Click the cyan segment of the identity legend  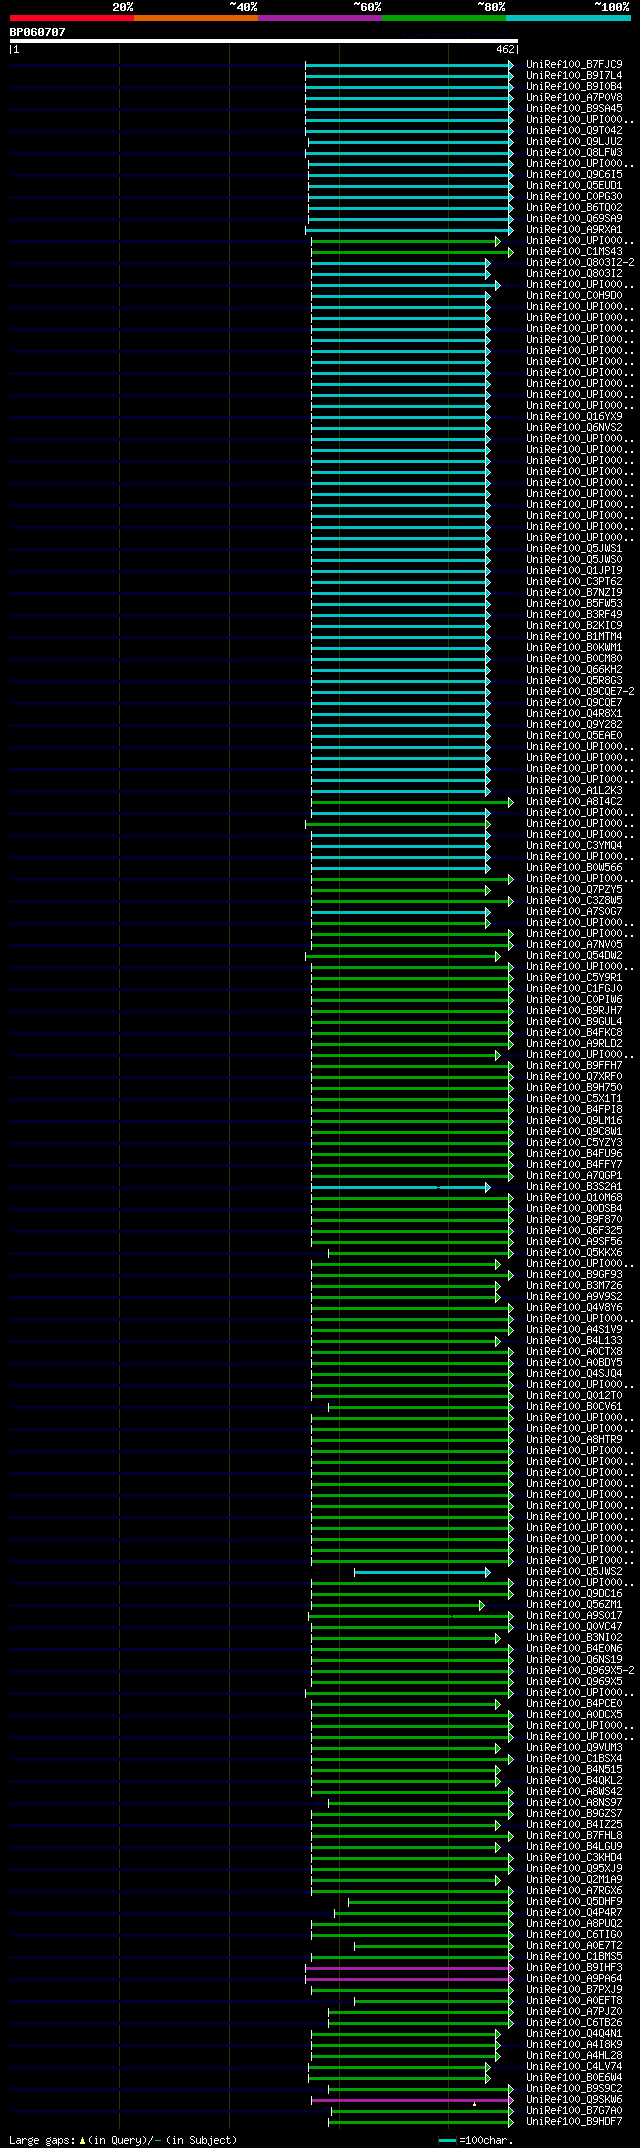click(567, 18)
